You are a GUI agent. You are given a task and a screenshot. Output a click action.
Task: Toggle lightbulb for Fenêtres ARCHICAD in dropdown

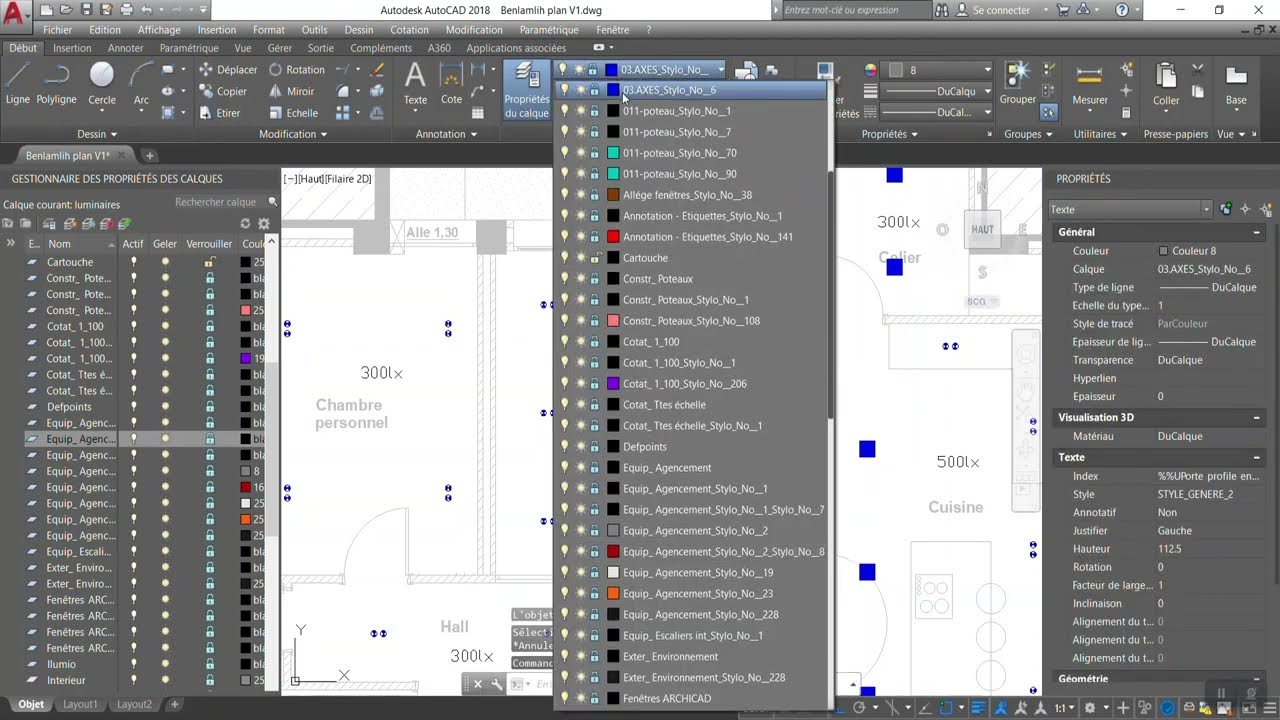click(x=564, y=699)
